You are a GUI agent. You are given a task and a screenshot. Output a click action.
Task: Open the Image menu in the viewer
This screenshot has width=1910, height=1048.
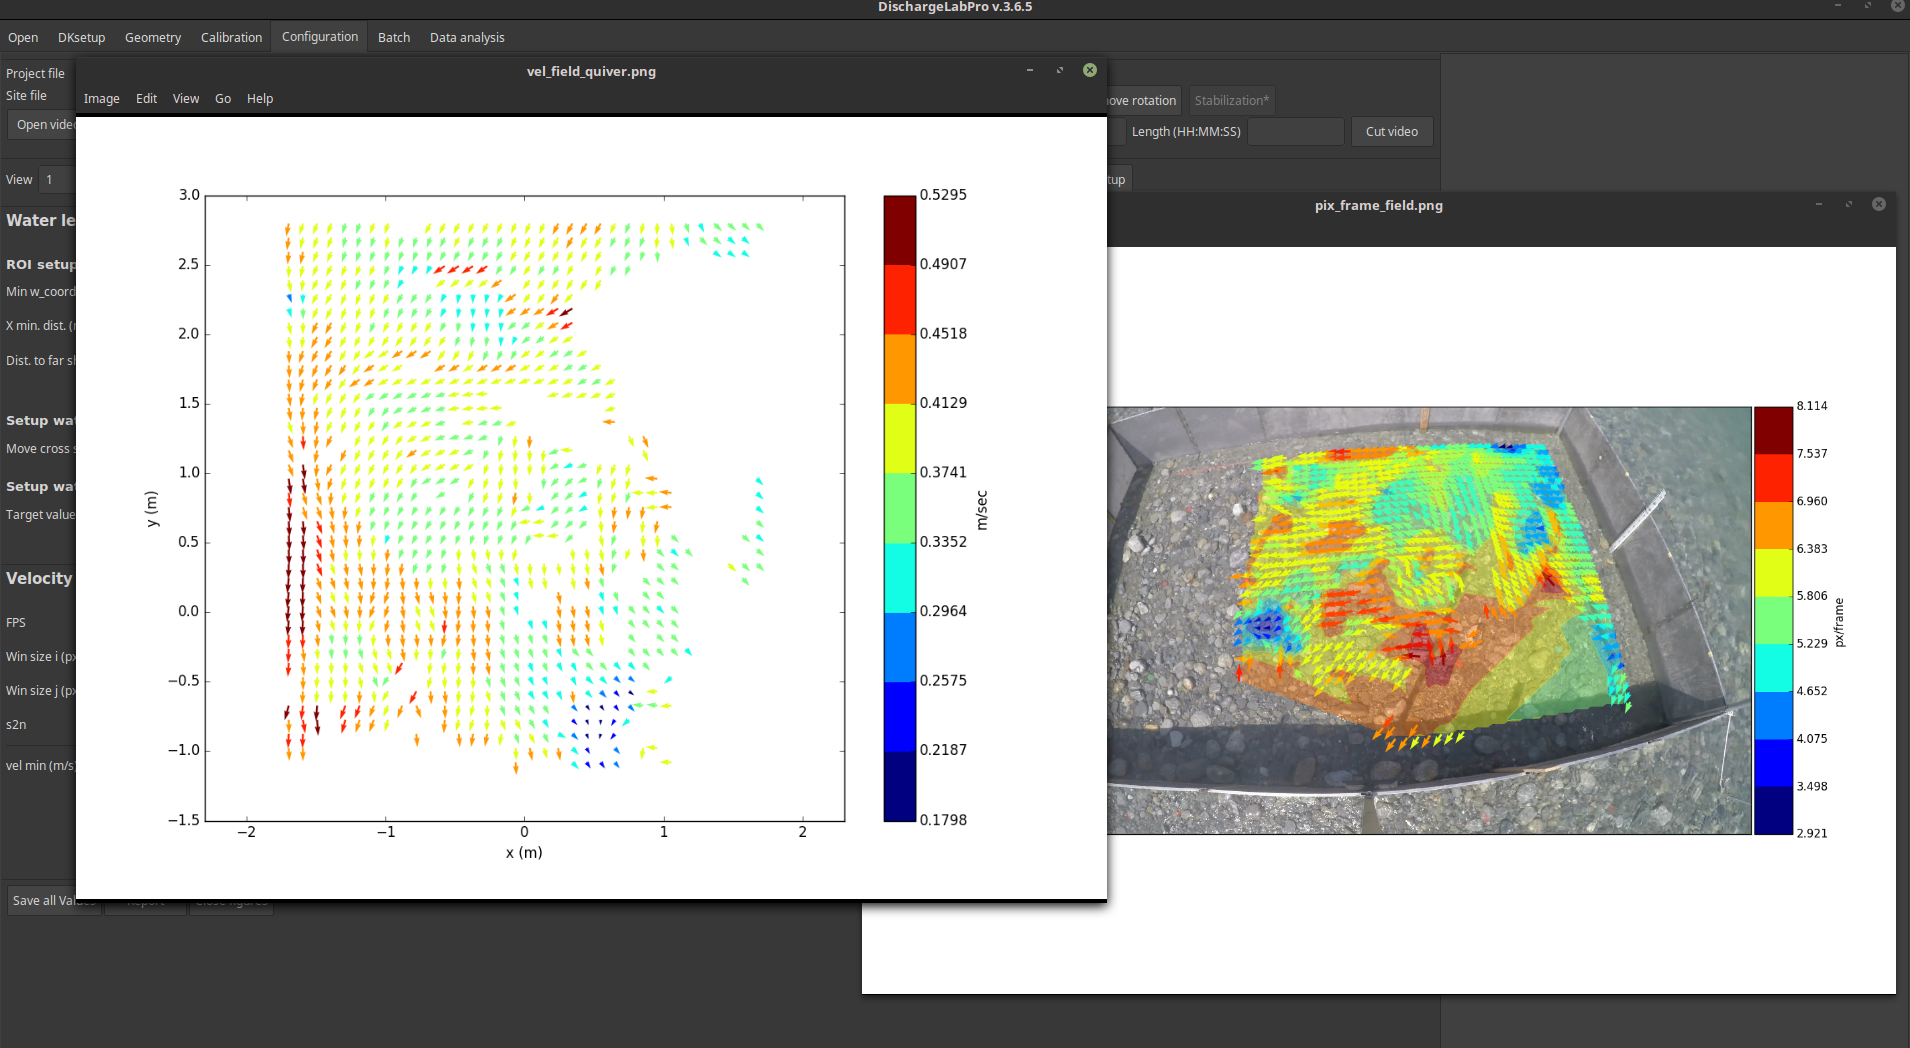[x=101, y=99]
